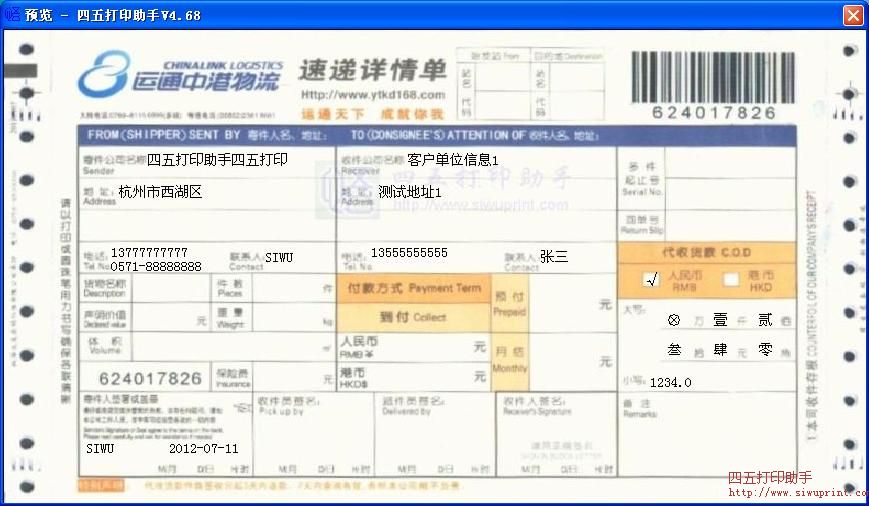Click the 收件员签名 Pick up by box
This screenshot has height=506, width=869.
314,434
